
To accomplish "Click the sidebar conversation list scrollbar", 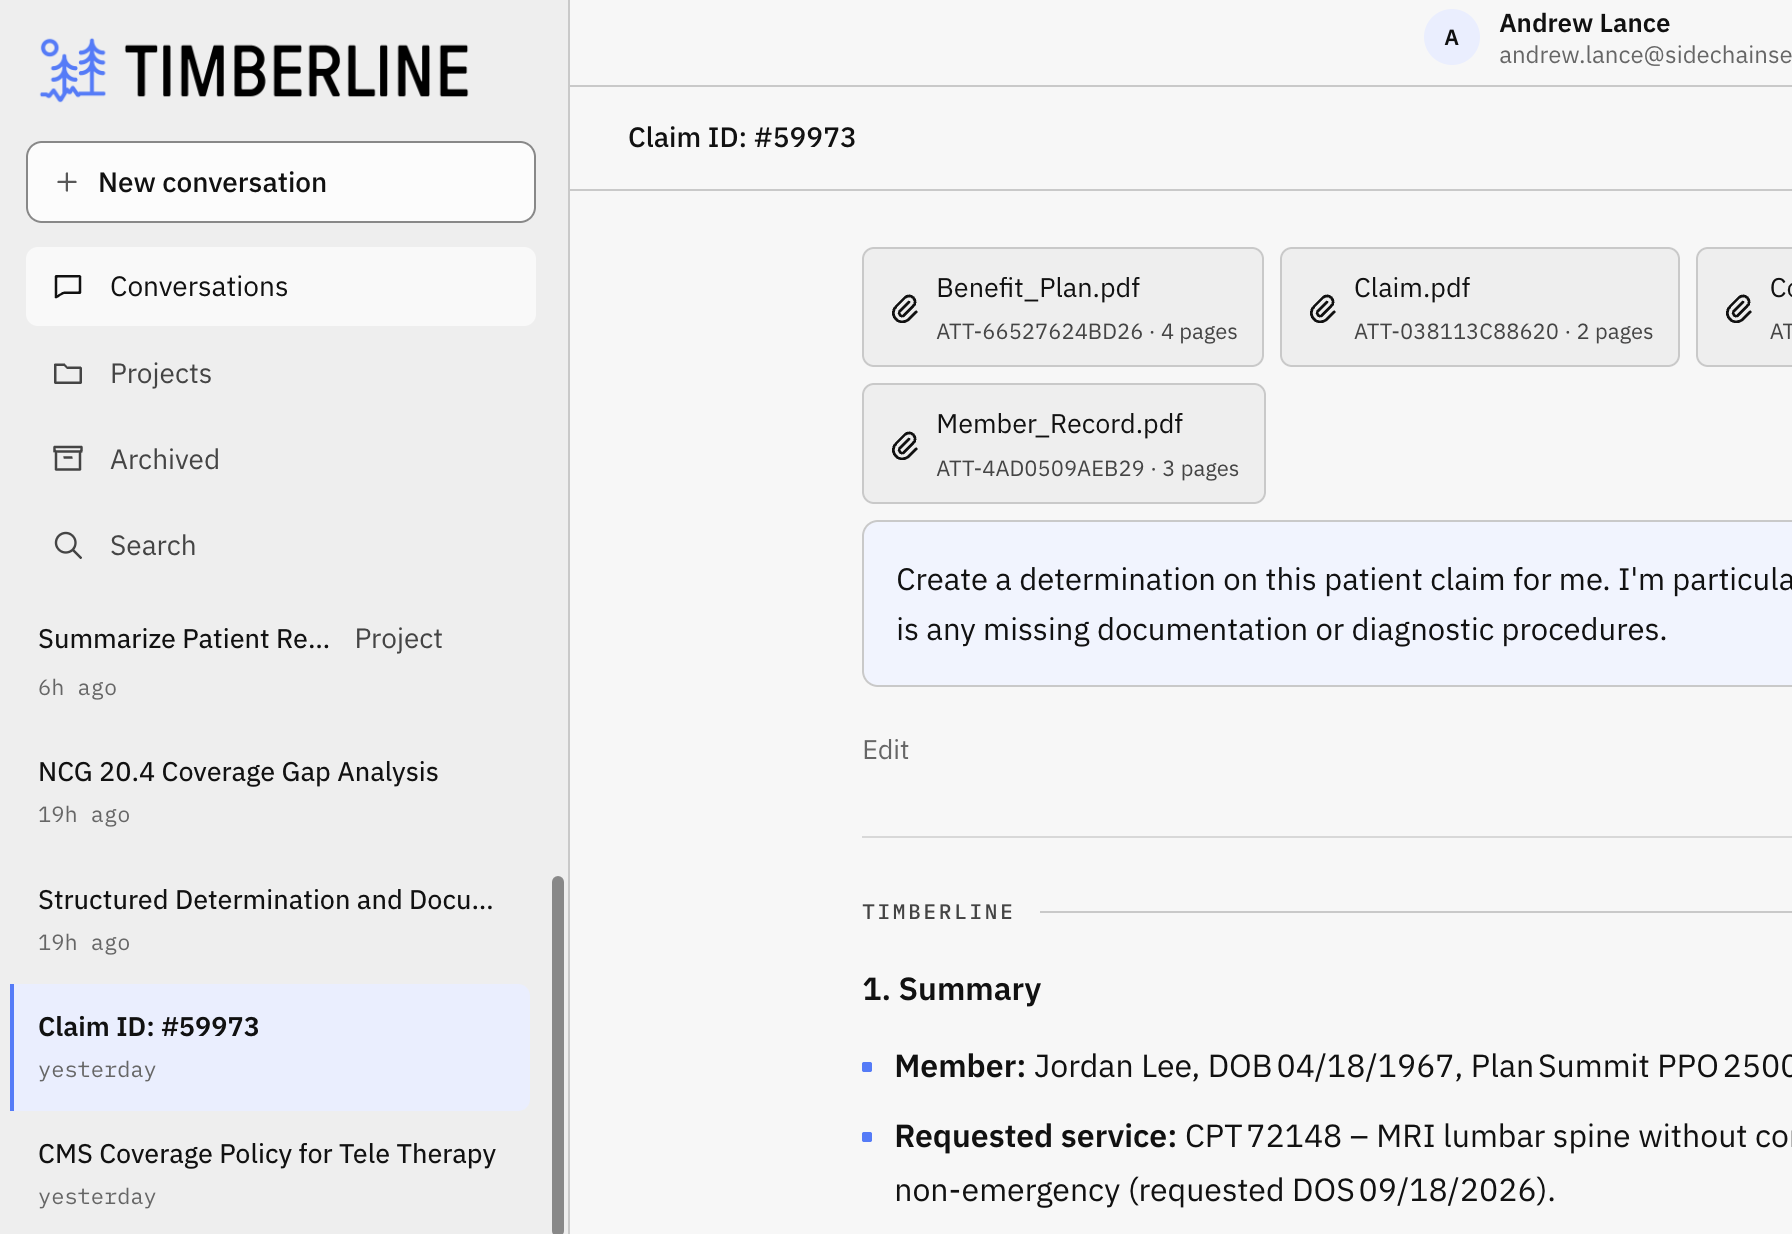I will (x=558, y=1055).
